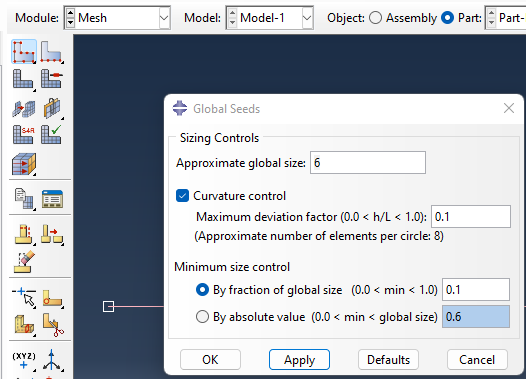Uncheck the Curvature control checkbox
This screenshot has height=379, width=526.
pos(182,196)
